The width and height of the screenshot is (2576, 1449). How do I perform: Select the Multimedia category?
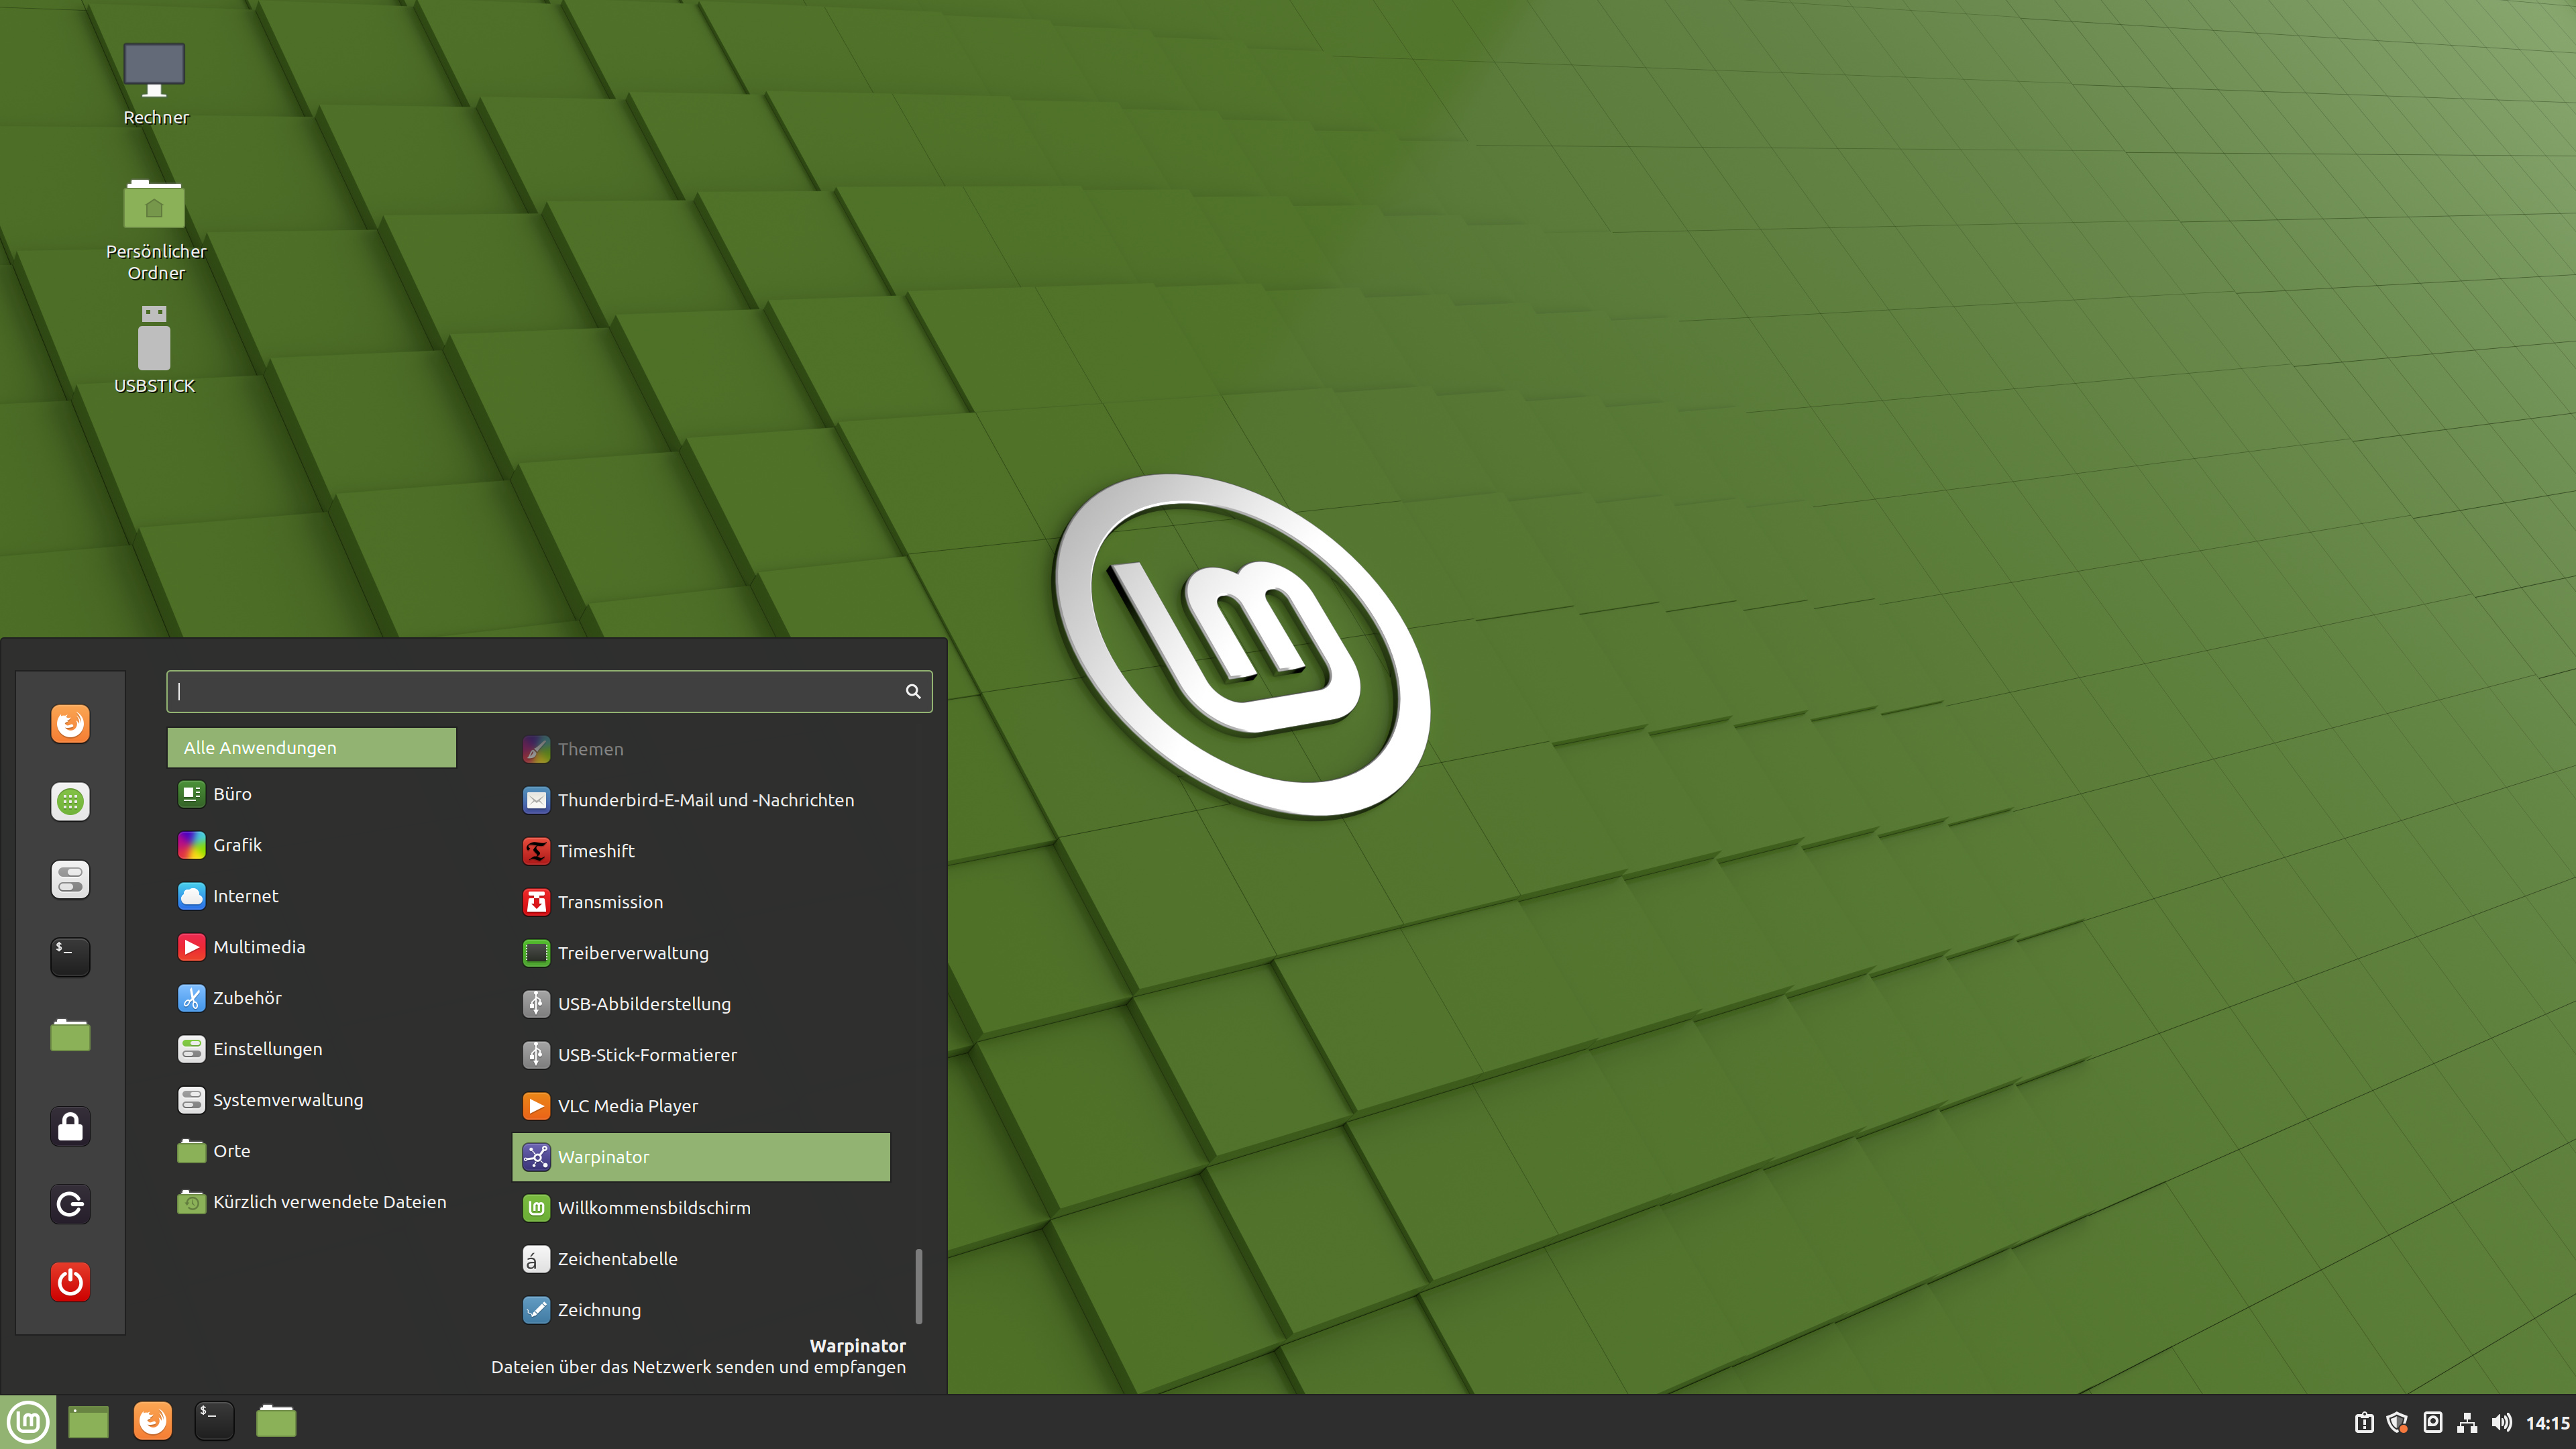[x=258, y=947]
